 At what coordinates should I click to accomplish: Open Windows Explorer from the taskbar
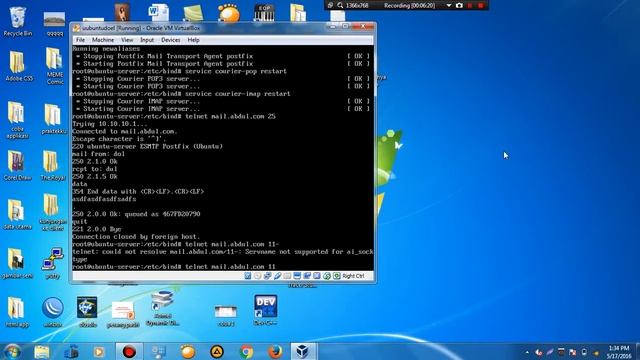click(42, 351)
